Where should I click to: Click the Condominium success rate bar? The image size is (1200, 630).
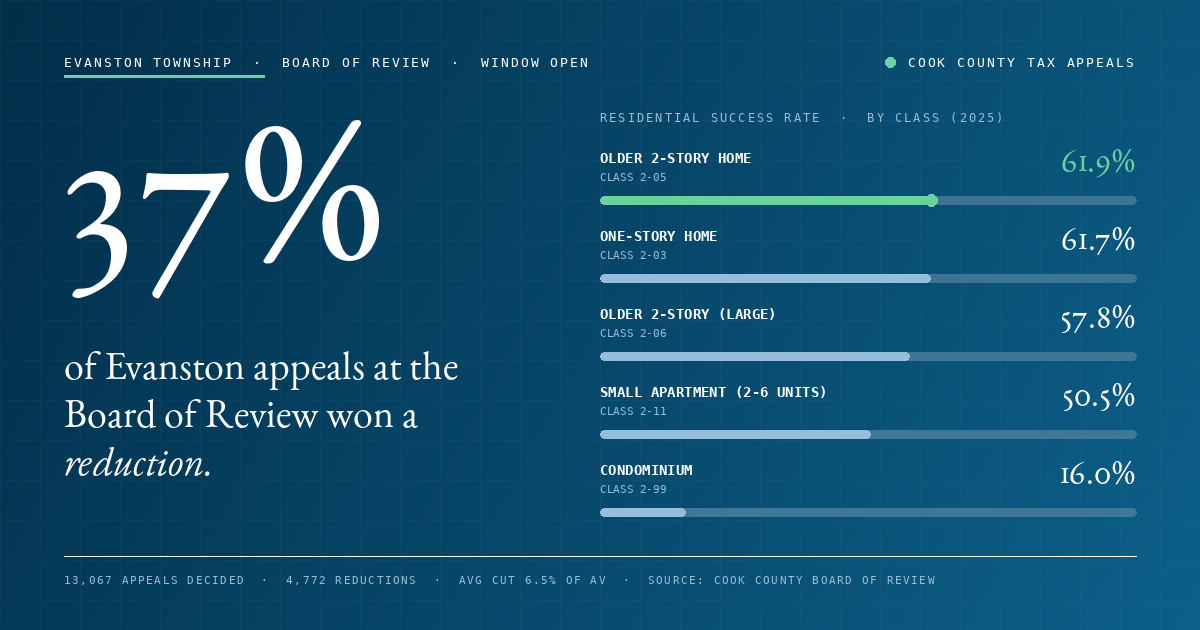coord(868,512)
